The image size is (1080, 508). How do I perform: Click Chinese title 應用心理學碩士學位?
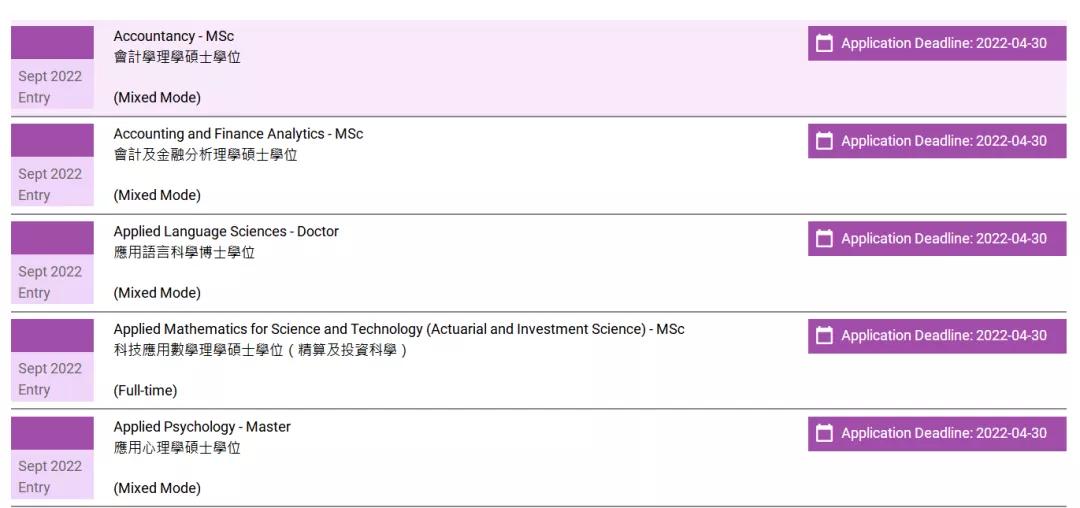(177, 448)
